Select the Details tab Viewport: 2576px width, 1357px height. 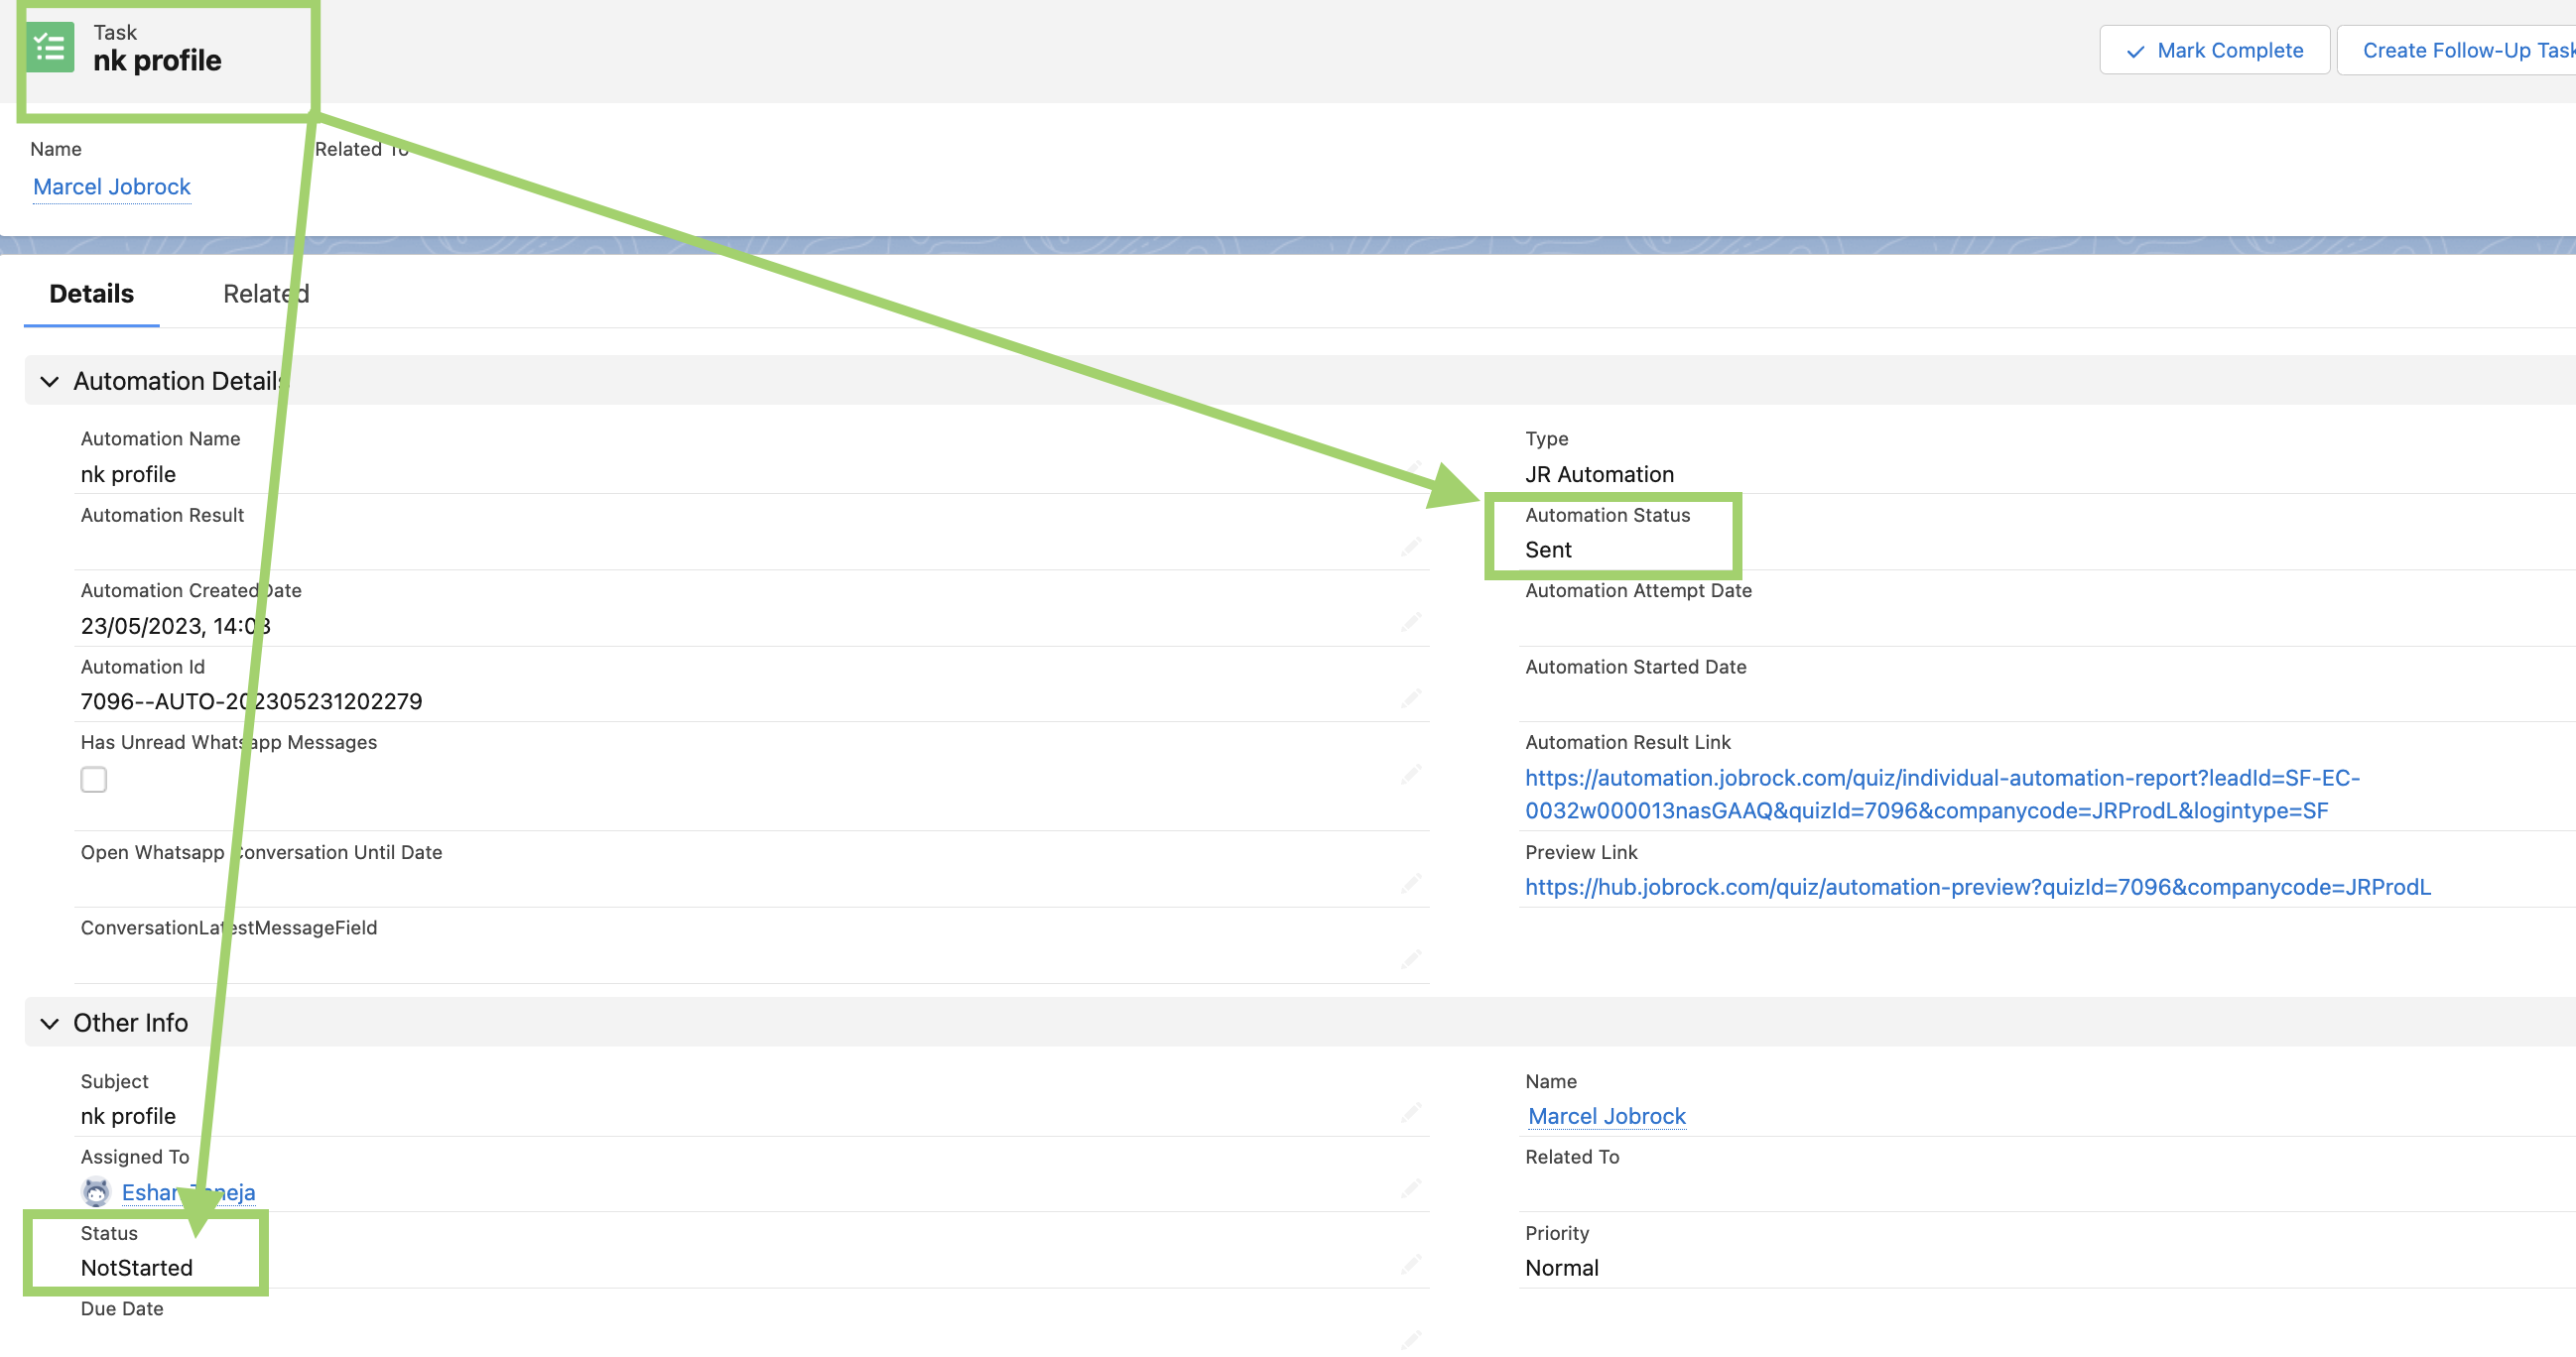(x=91, y=294)
